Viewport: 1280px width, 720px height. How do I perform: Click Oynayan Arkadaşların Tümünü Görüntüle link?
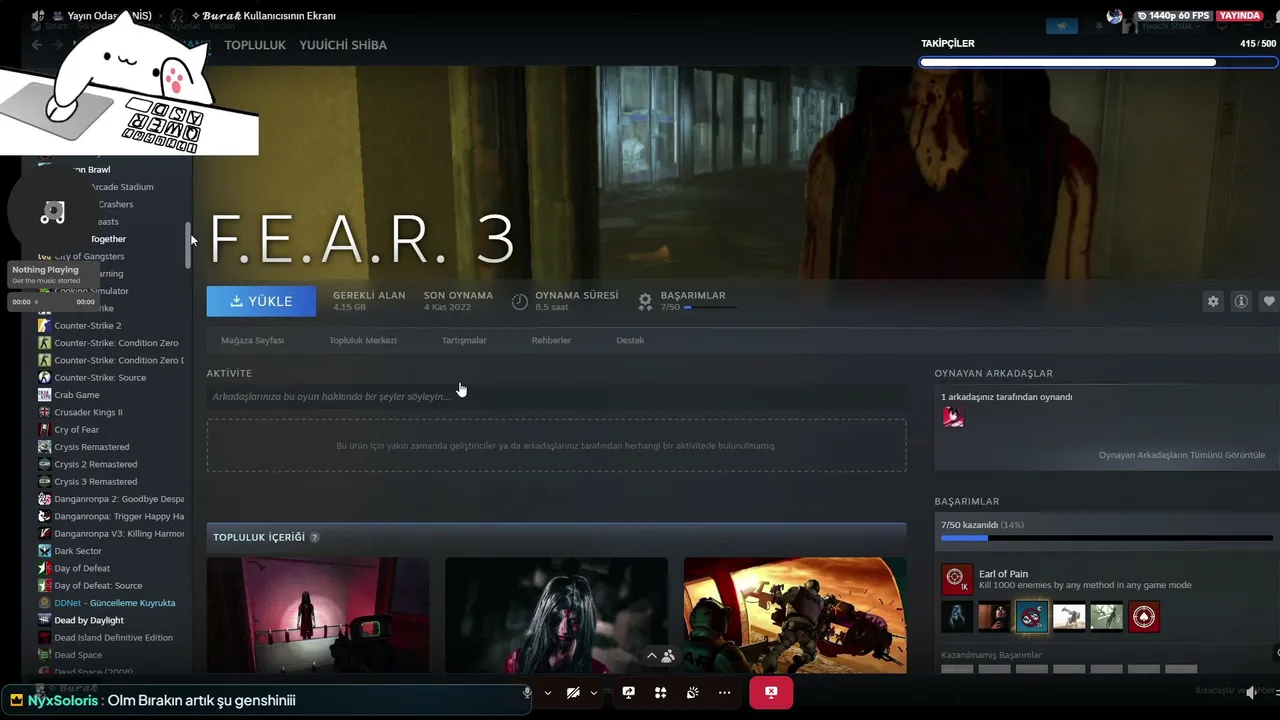(x=1182, y=455)
